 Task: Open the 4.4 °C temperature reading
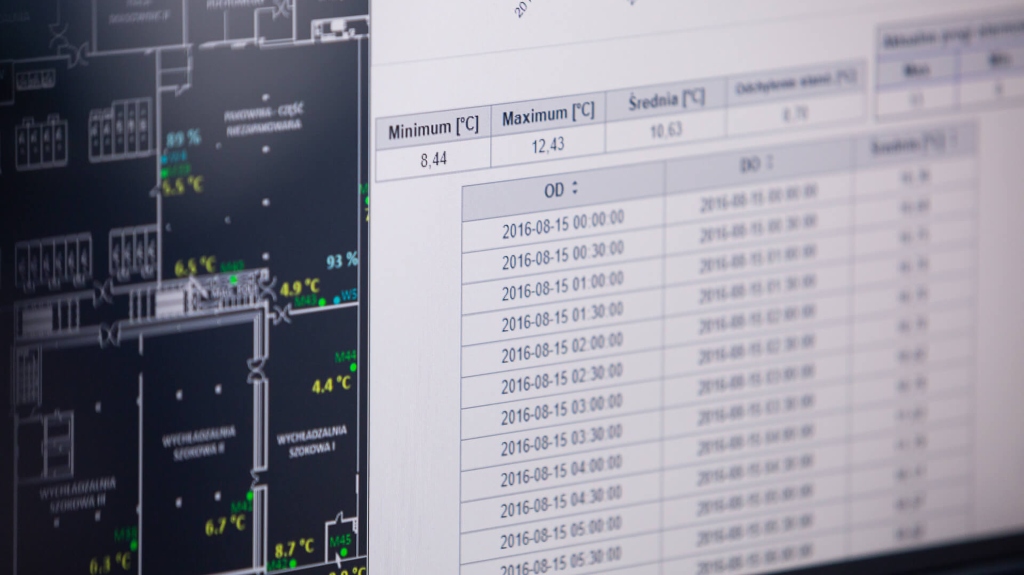[x=331, y=384]
